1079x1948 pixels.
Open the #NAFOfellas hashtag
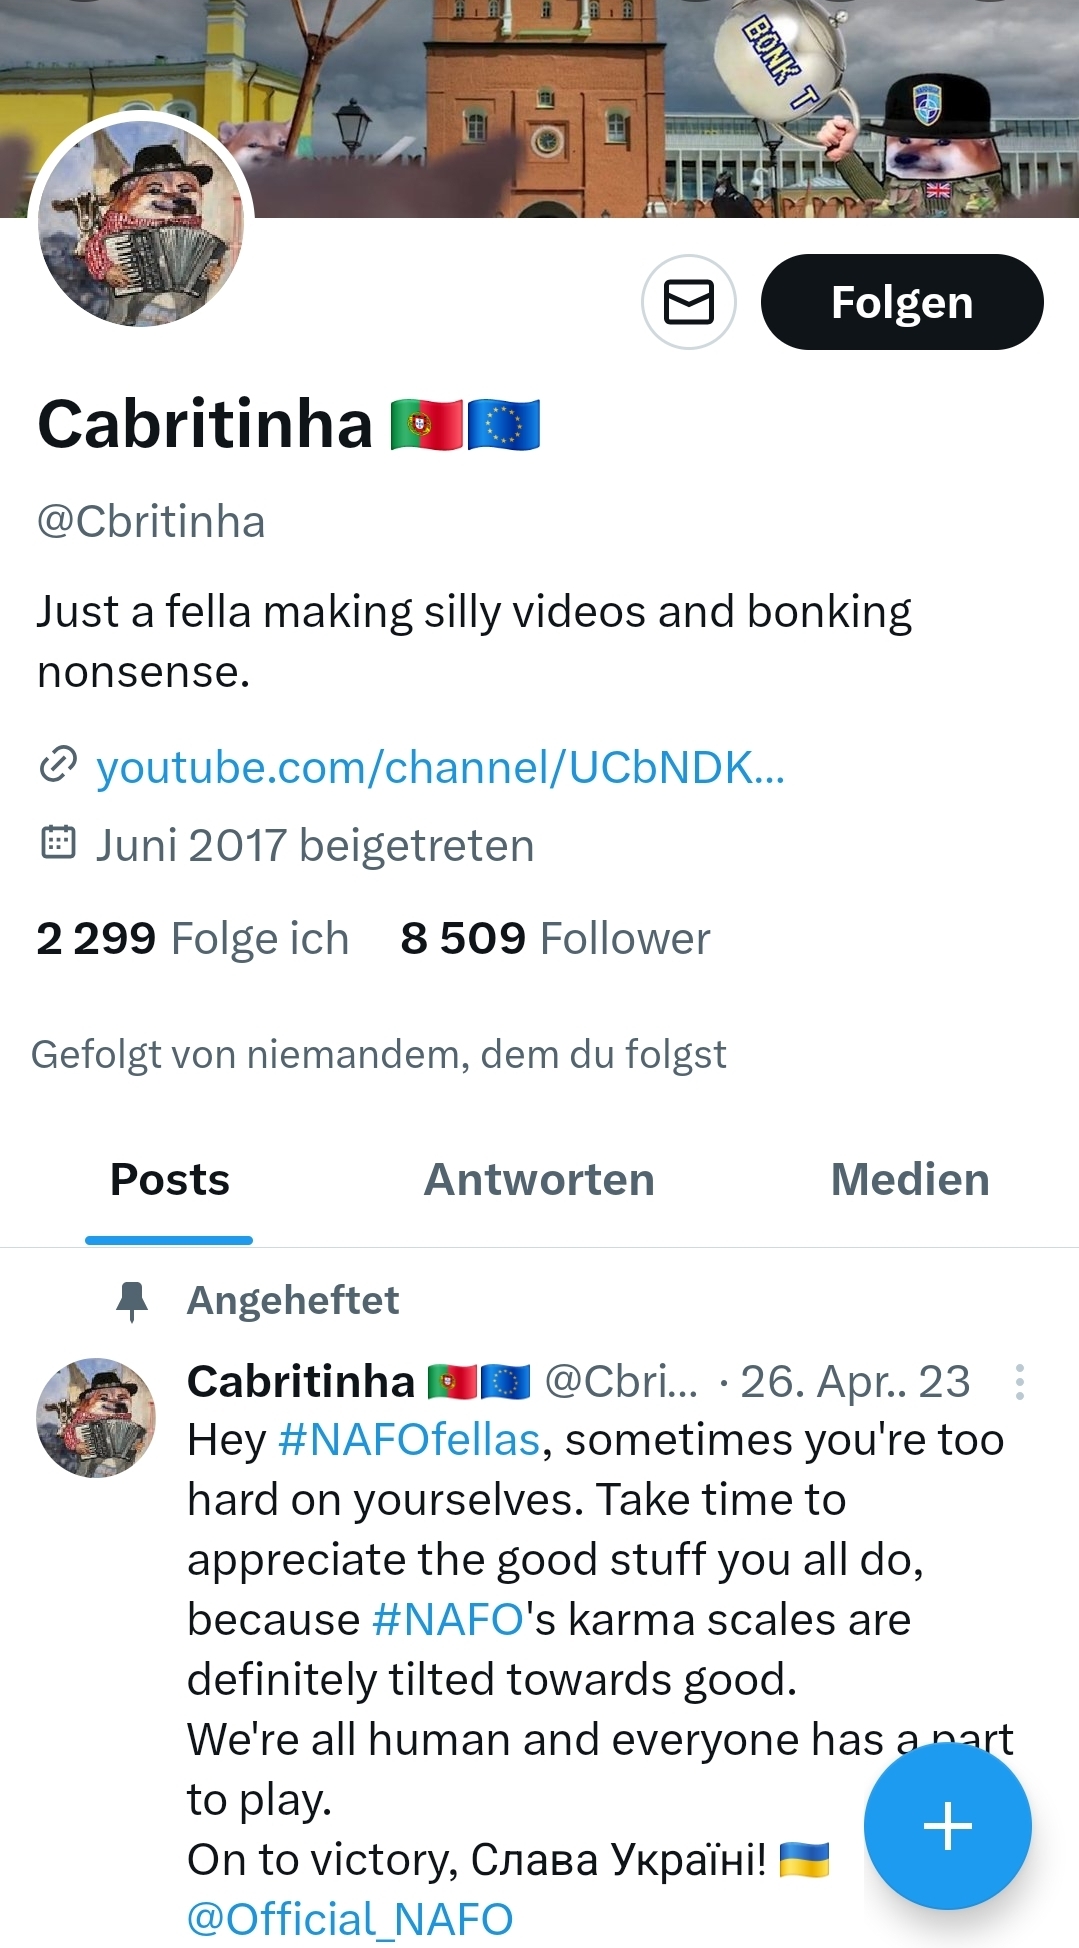coord(409,1440)
